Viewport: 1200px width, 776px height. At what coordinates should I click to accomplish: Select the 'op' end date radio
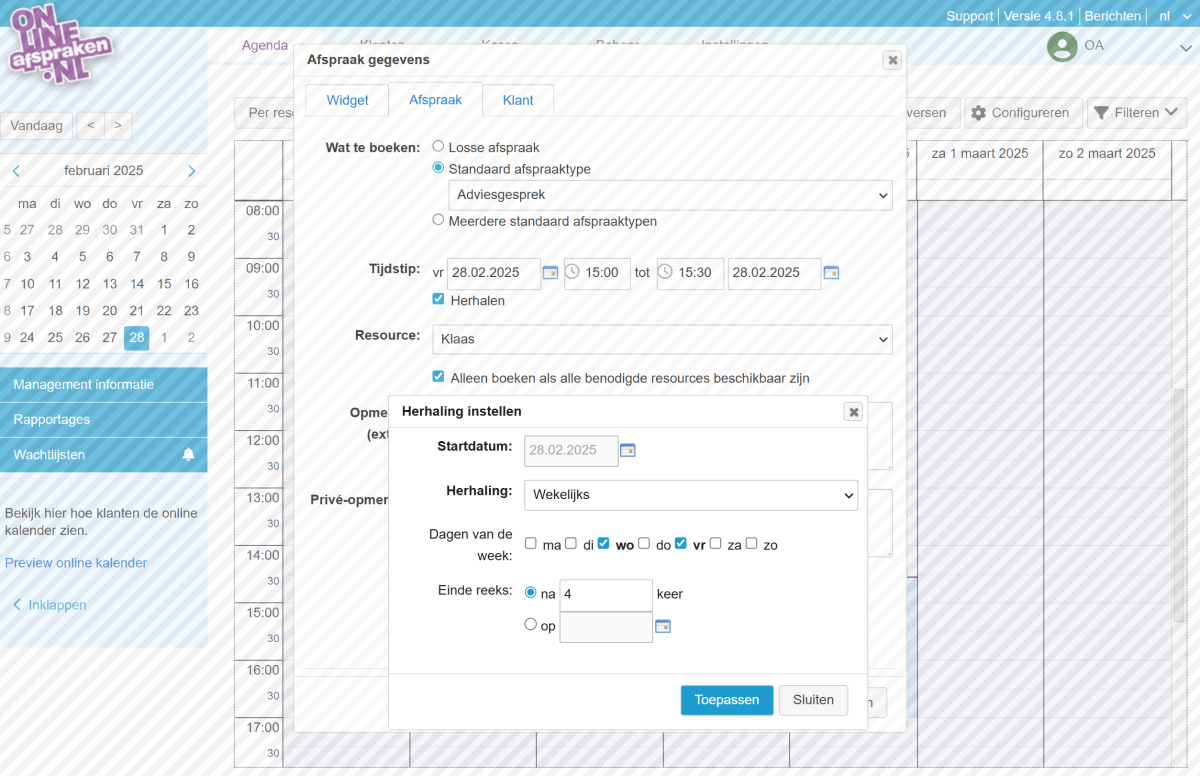pos(531,625)
